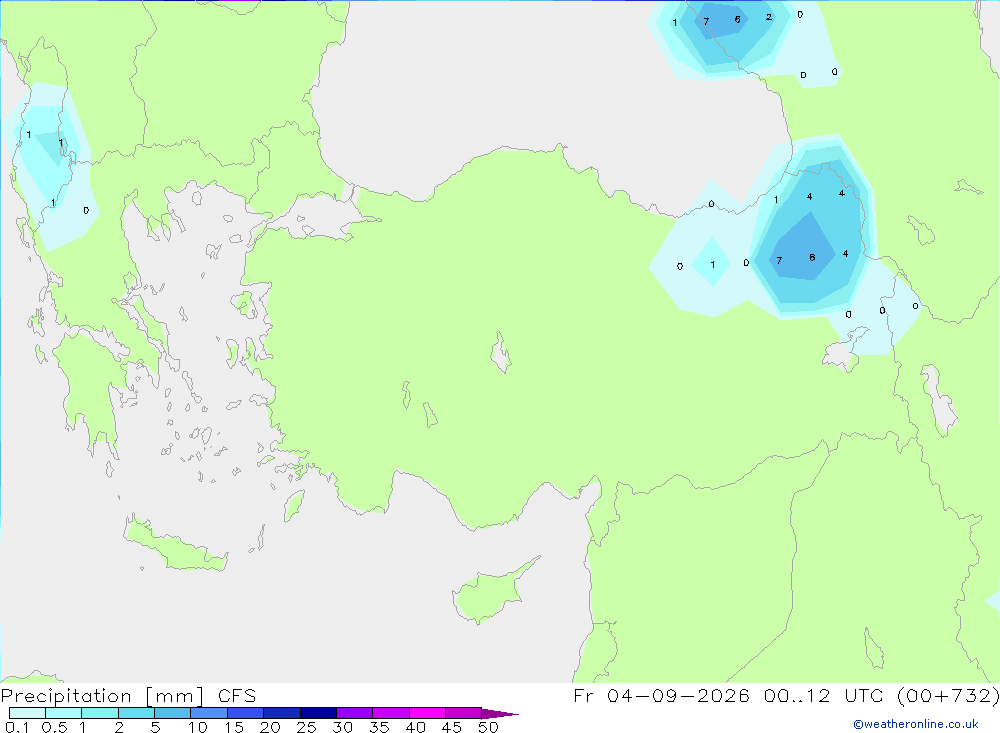Click the 0.1–0.5 mm palest legend swatch
The height and width of the screenshot is (733, 1000).
pos(27,713)
